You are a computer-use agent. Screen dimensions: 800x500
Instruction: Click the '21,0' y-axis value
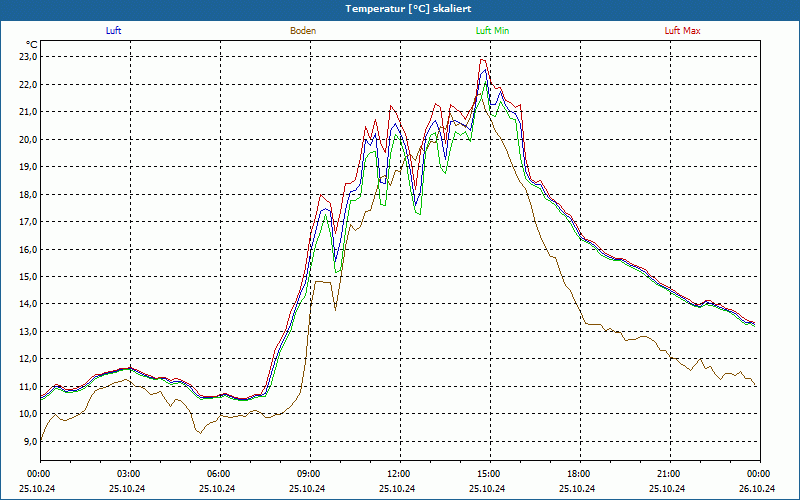click(x=29, y=112)
